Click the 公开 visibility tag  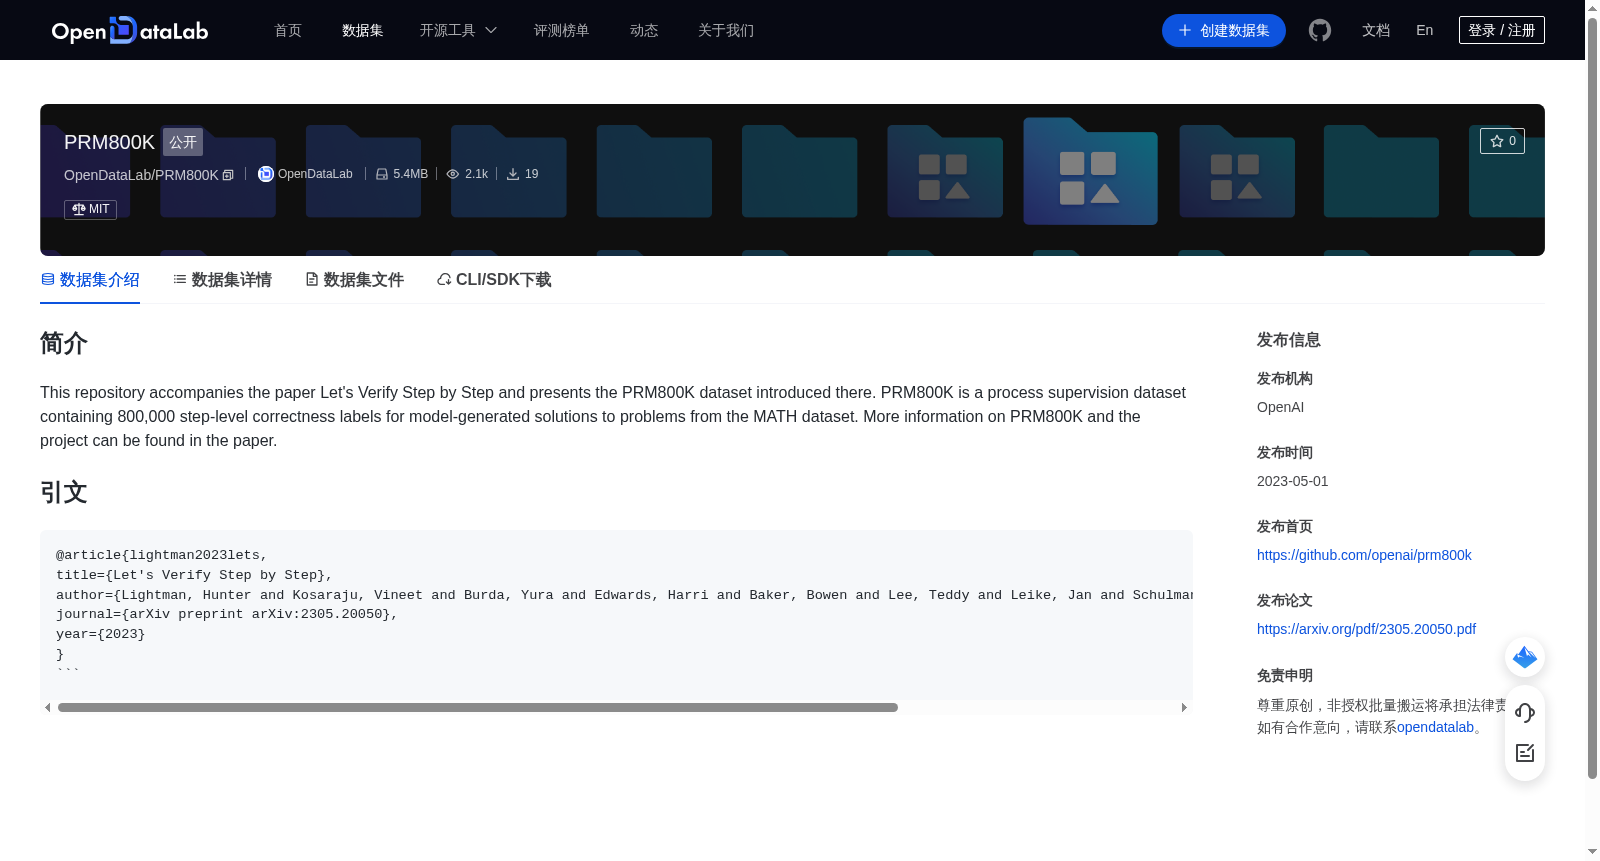pyautogui.click(x=183, y=142)
